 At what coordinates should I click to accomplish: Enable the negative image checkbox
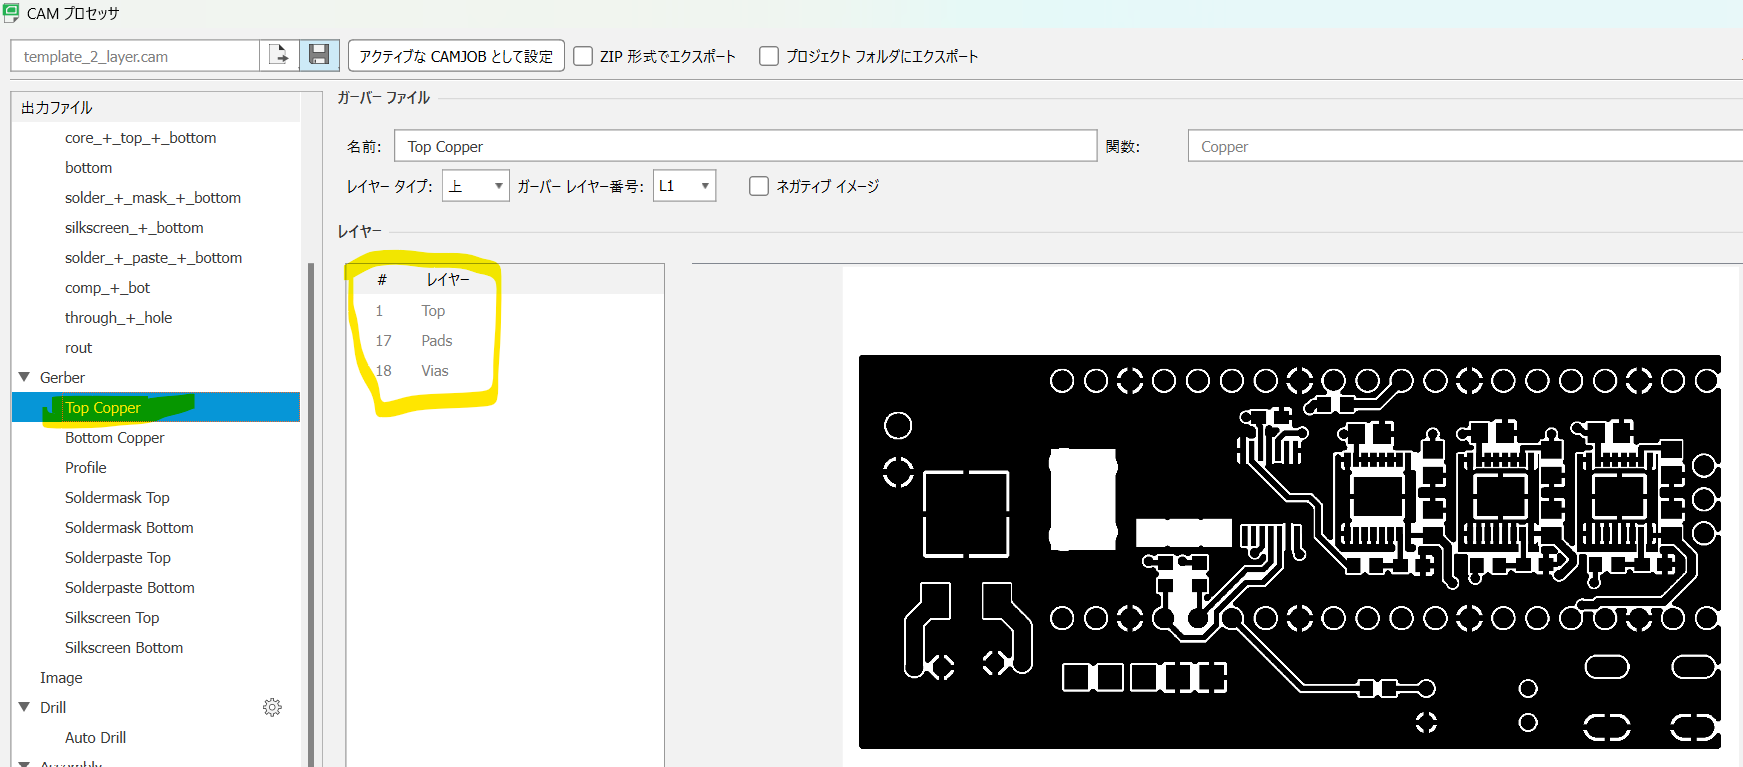[x=759, y=186]
